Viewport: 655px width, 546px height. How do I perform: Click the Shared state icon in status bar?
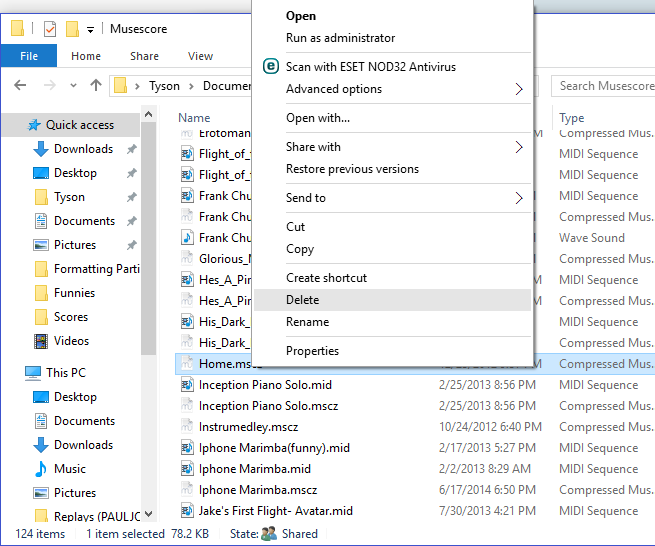[x=269, y=533]
